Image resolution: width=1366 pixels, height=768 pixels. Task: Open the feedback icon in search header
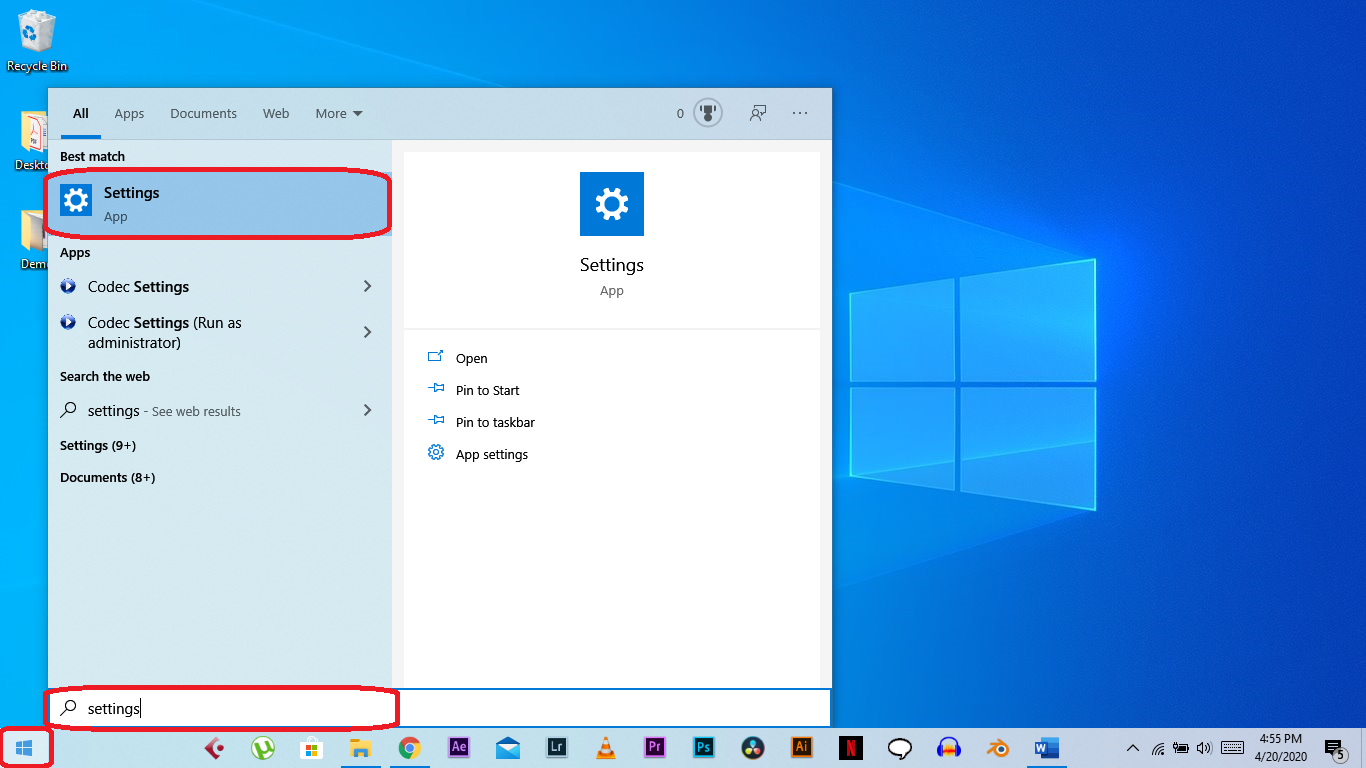click(x=758, y=113)
